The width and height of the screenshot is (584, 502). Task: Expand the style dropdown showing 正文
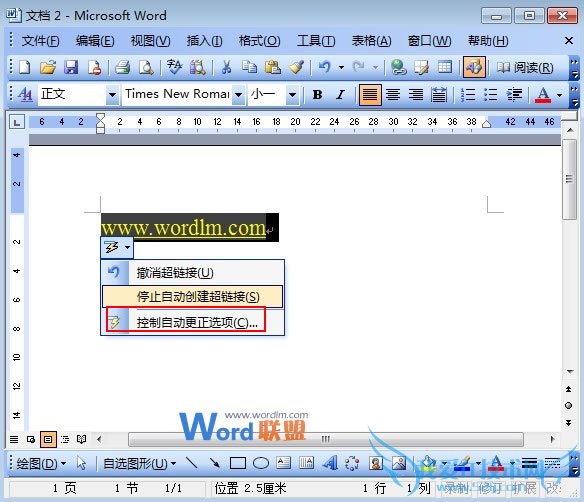pos(112,95)
